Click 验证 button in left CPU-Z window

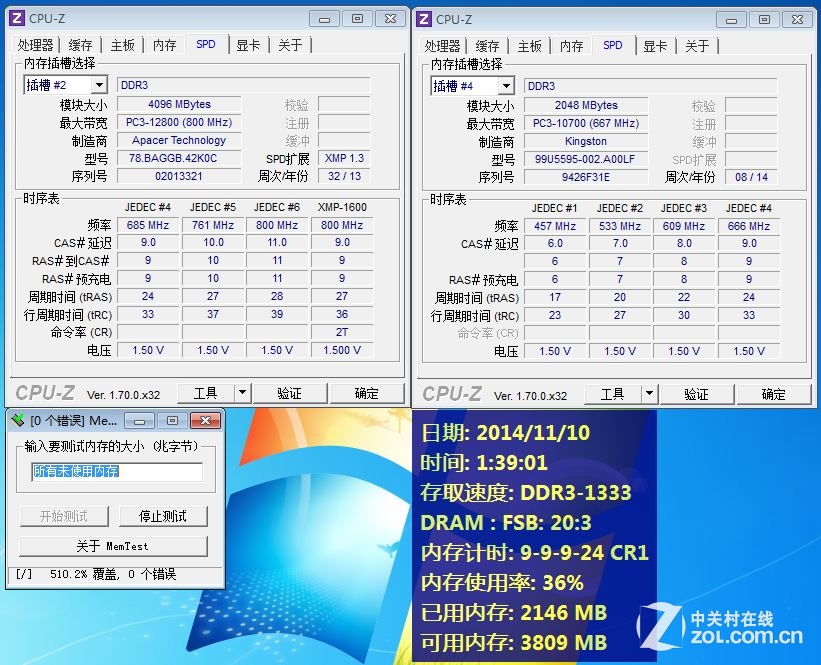(x=290, y=393)
